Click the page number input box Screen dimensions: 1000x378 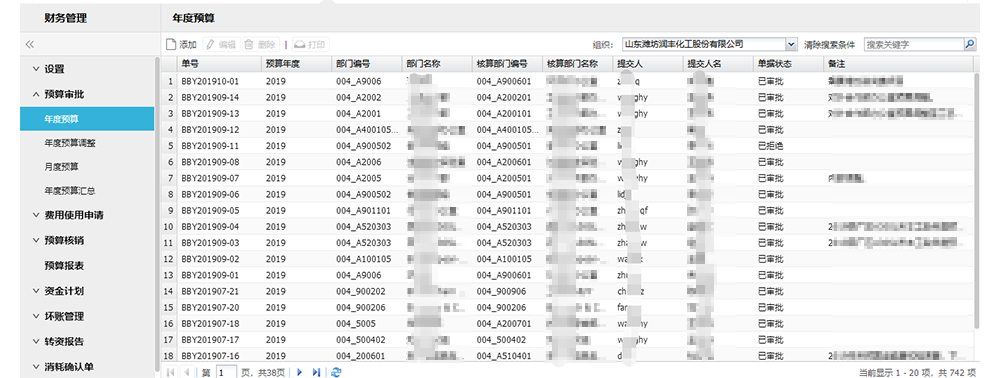pos(226,372)
